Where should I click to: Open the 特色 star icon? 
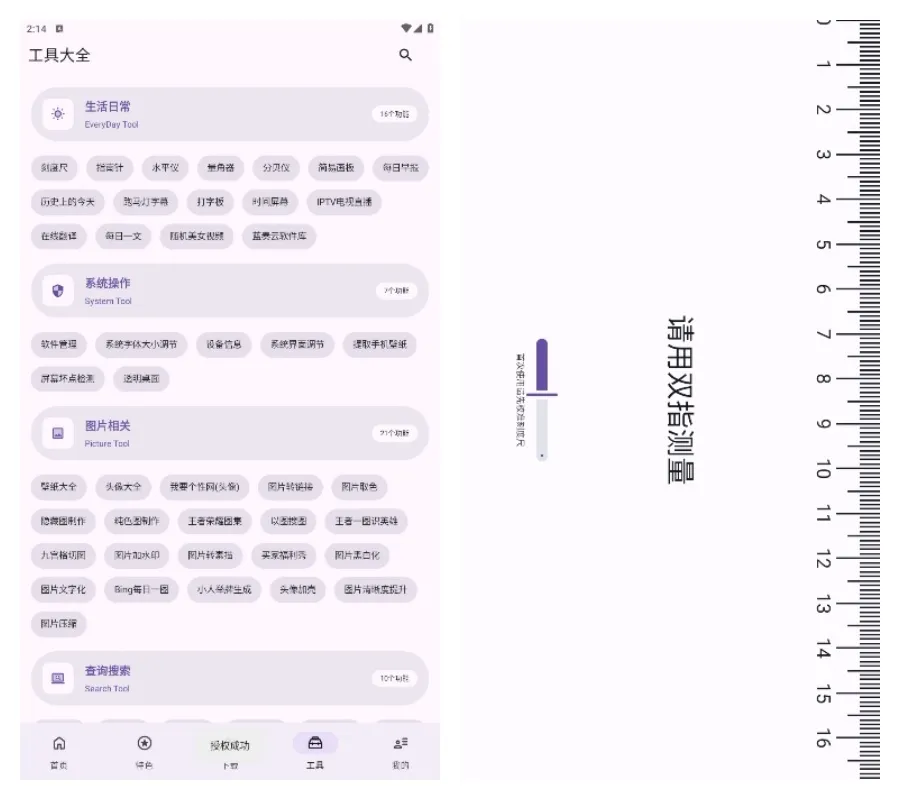point(145,743)
